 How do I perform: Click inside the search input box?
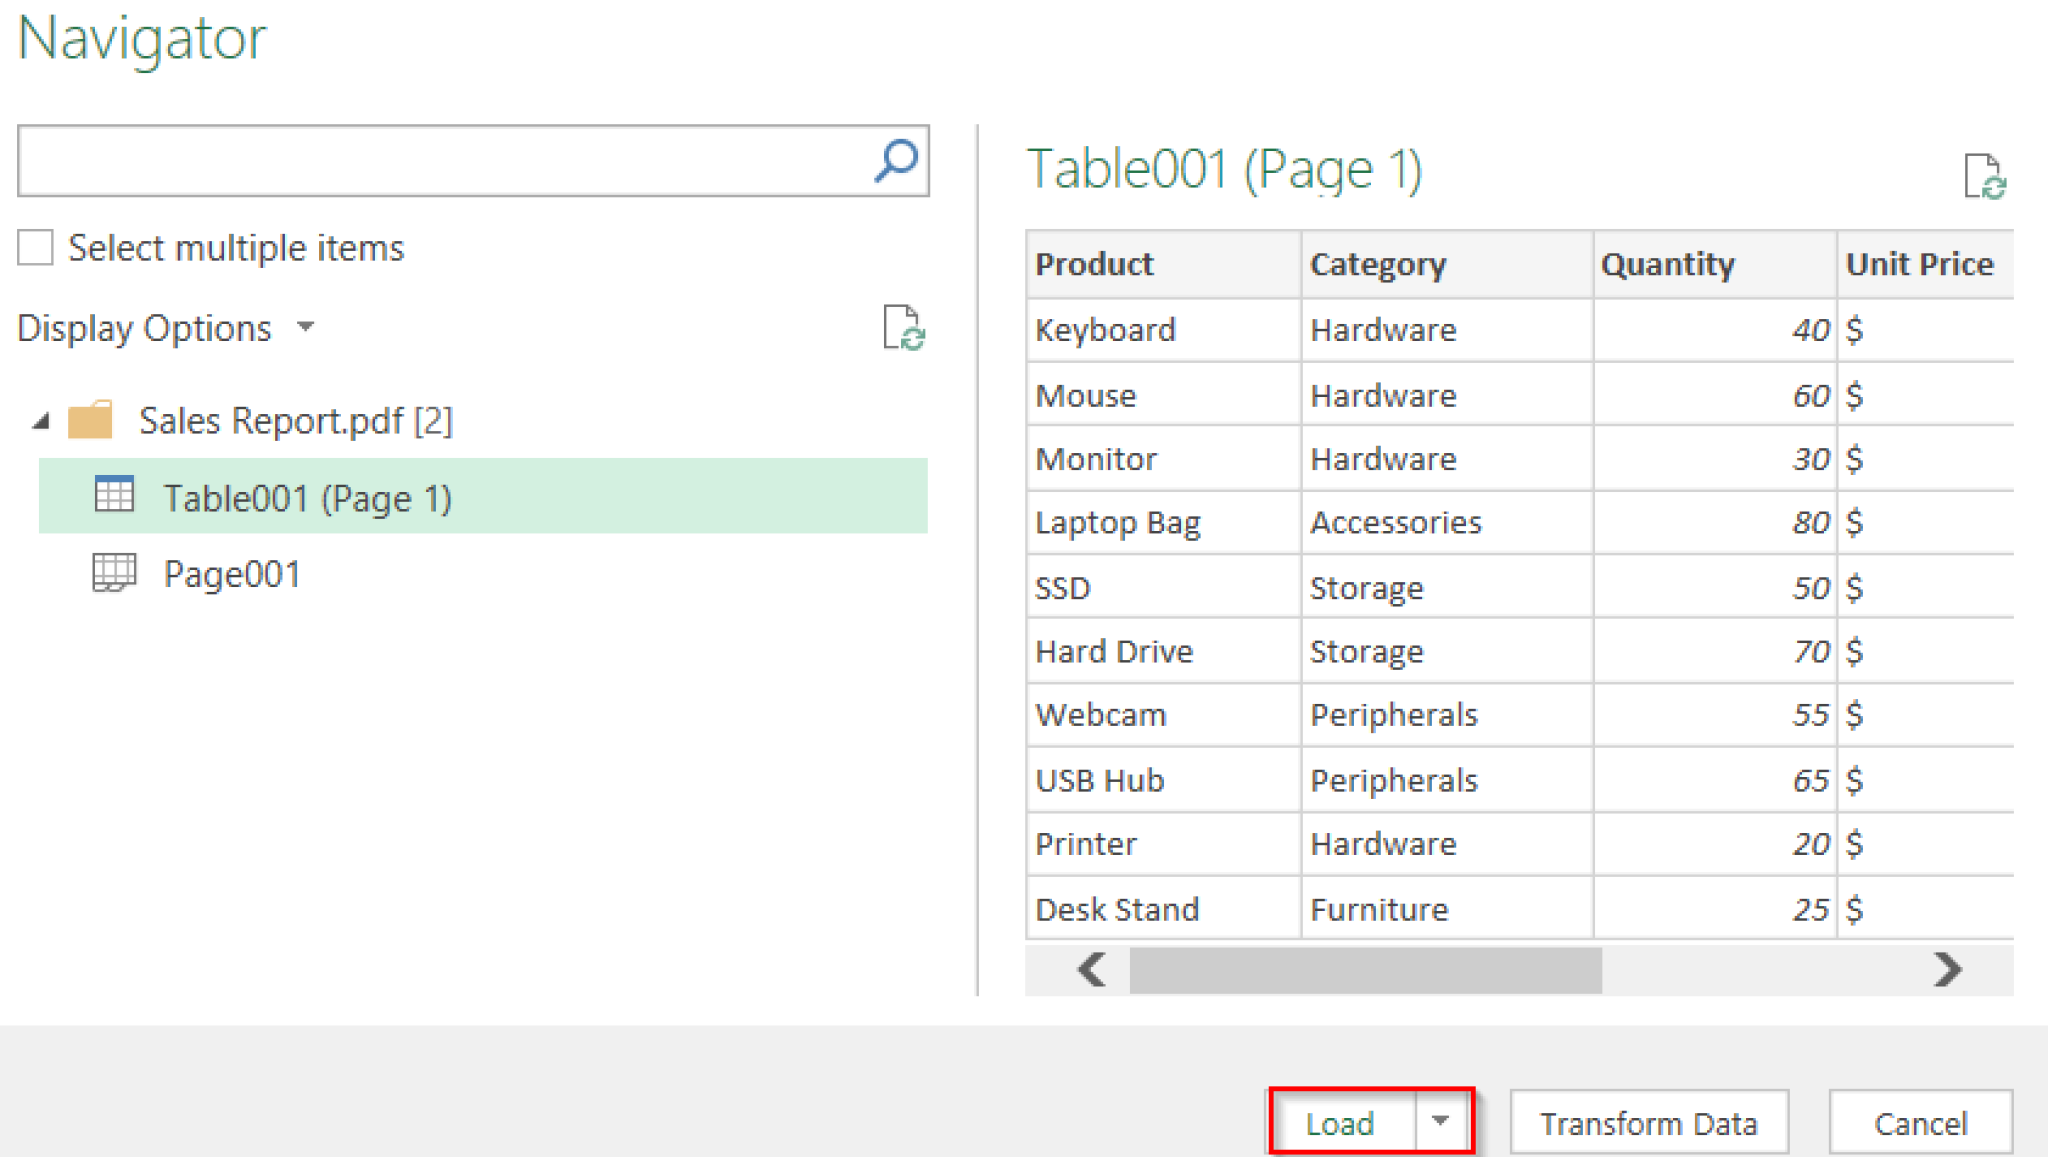[x=430, y=160]
